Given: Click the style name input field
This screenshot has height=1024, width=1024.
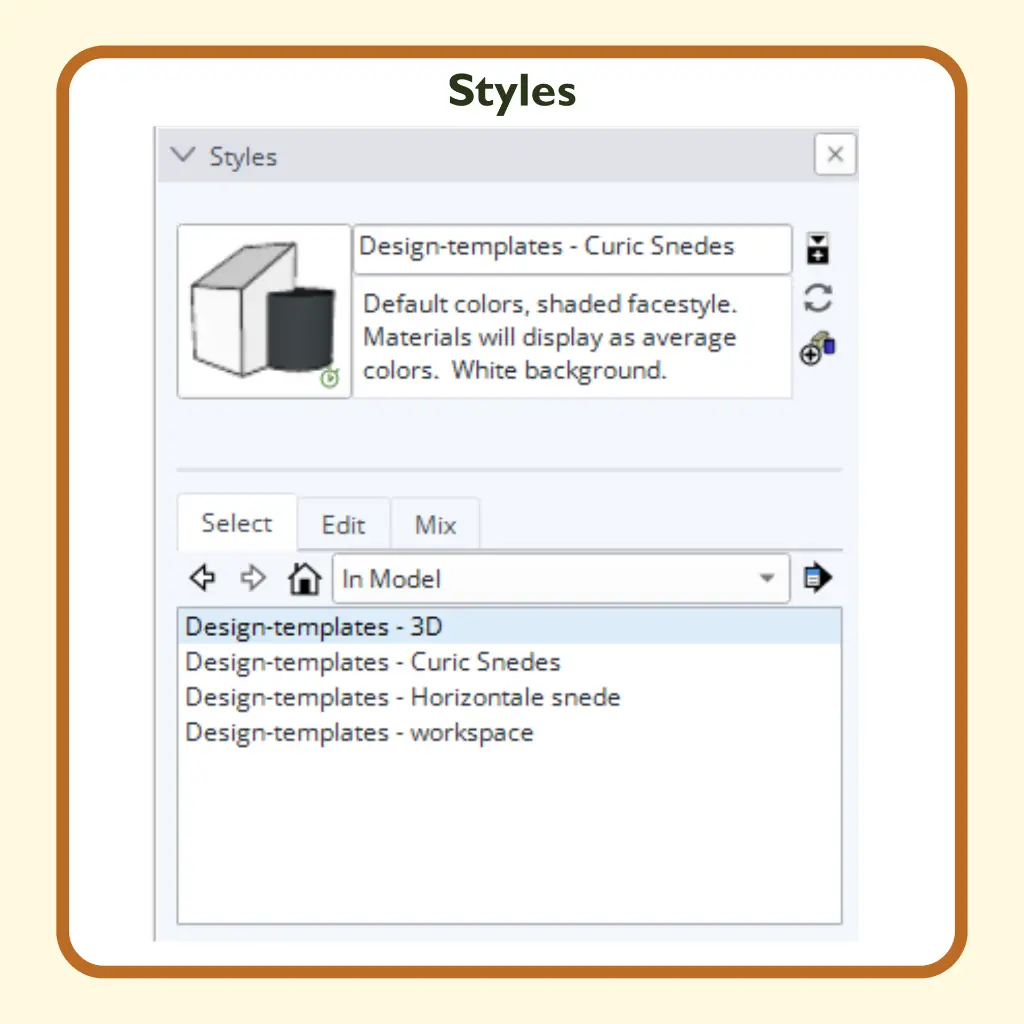Looking at the screenshot, I should pyautogui.click(x=573, y=248).
